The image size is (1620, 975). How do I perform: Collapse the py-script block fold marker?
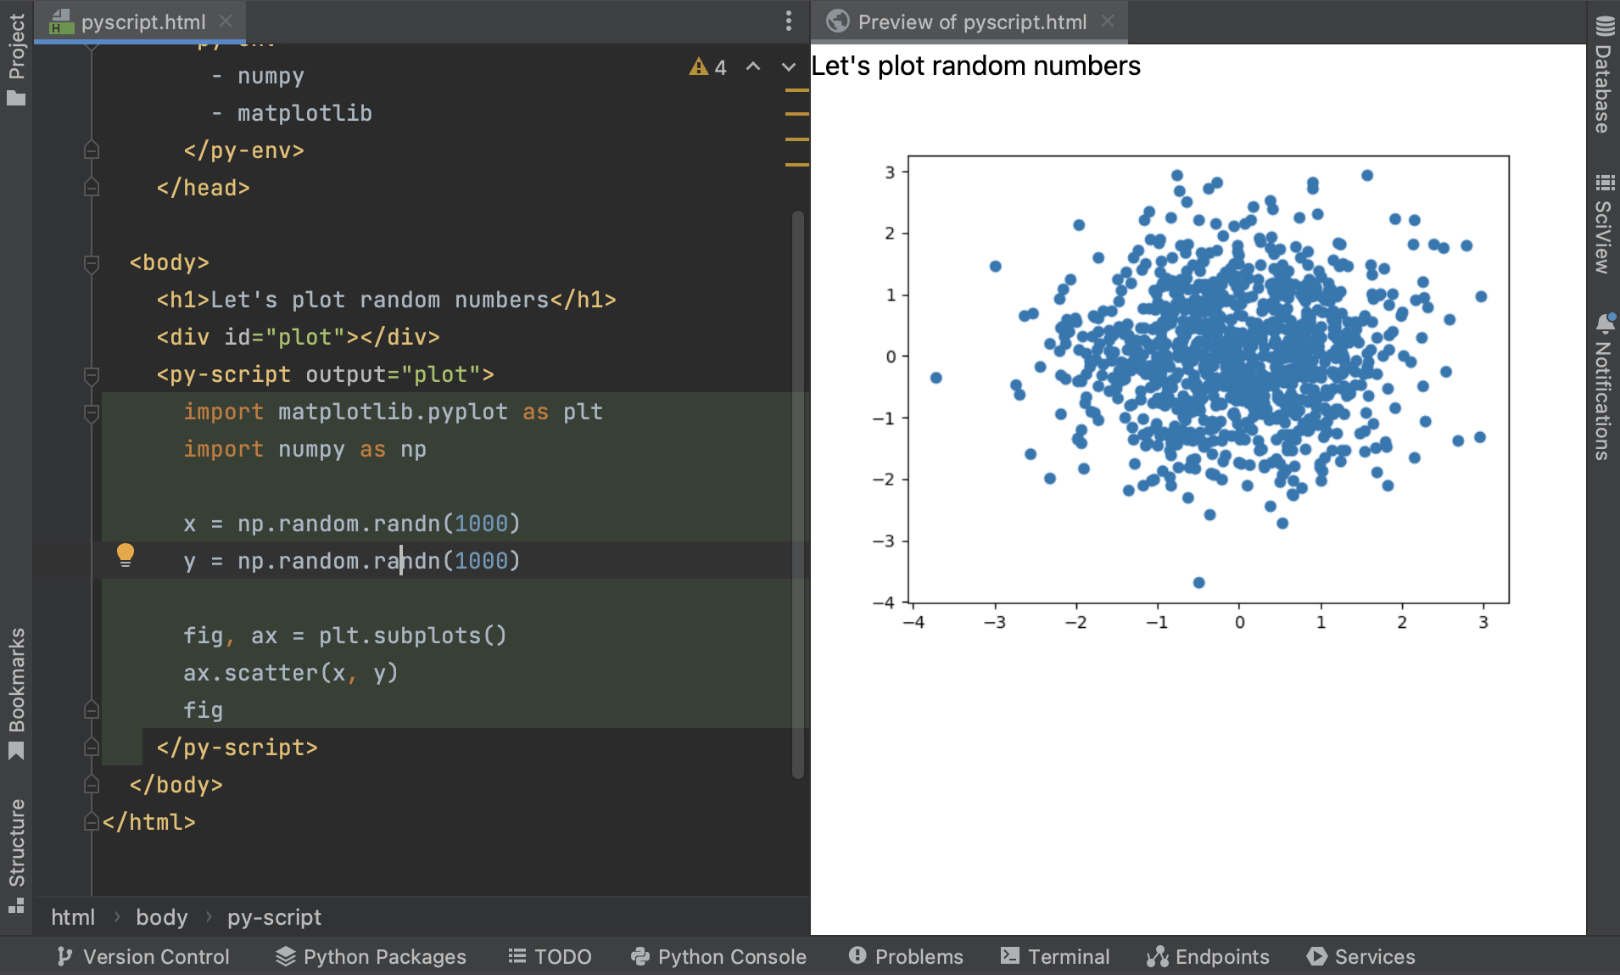tap(91, 375)
